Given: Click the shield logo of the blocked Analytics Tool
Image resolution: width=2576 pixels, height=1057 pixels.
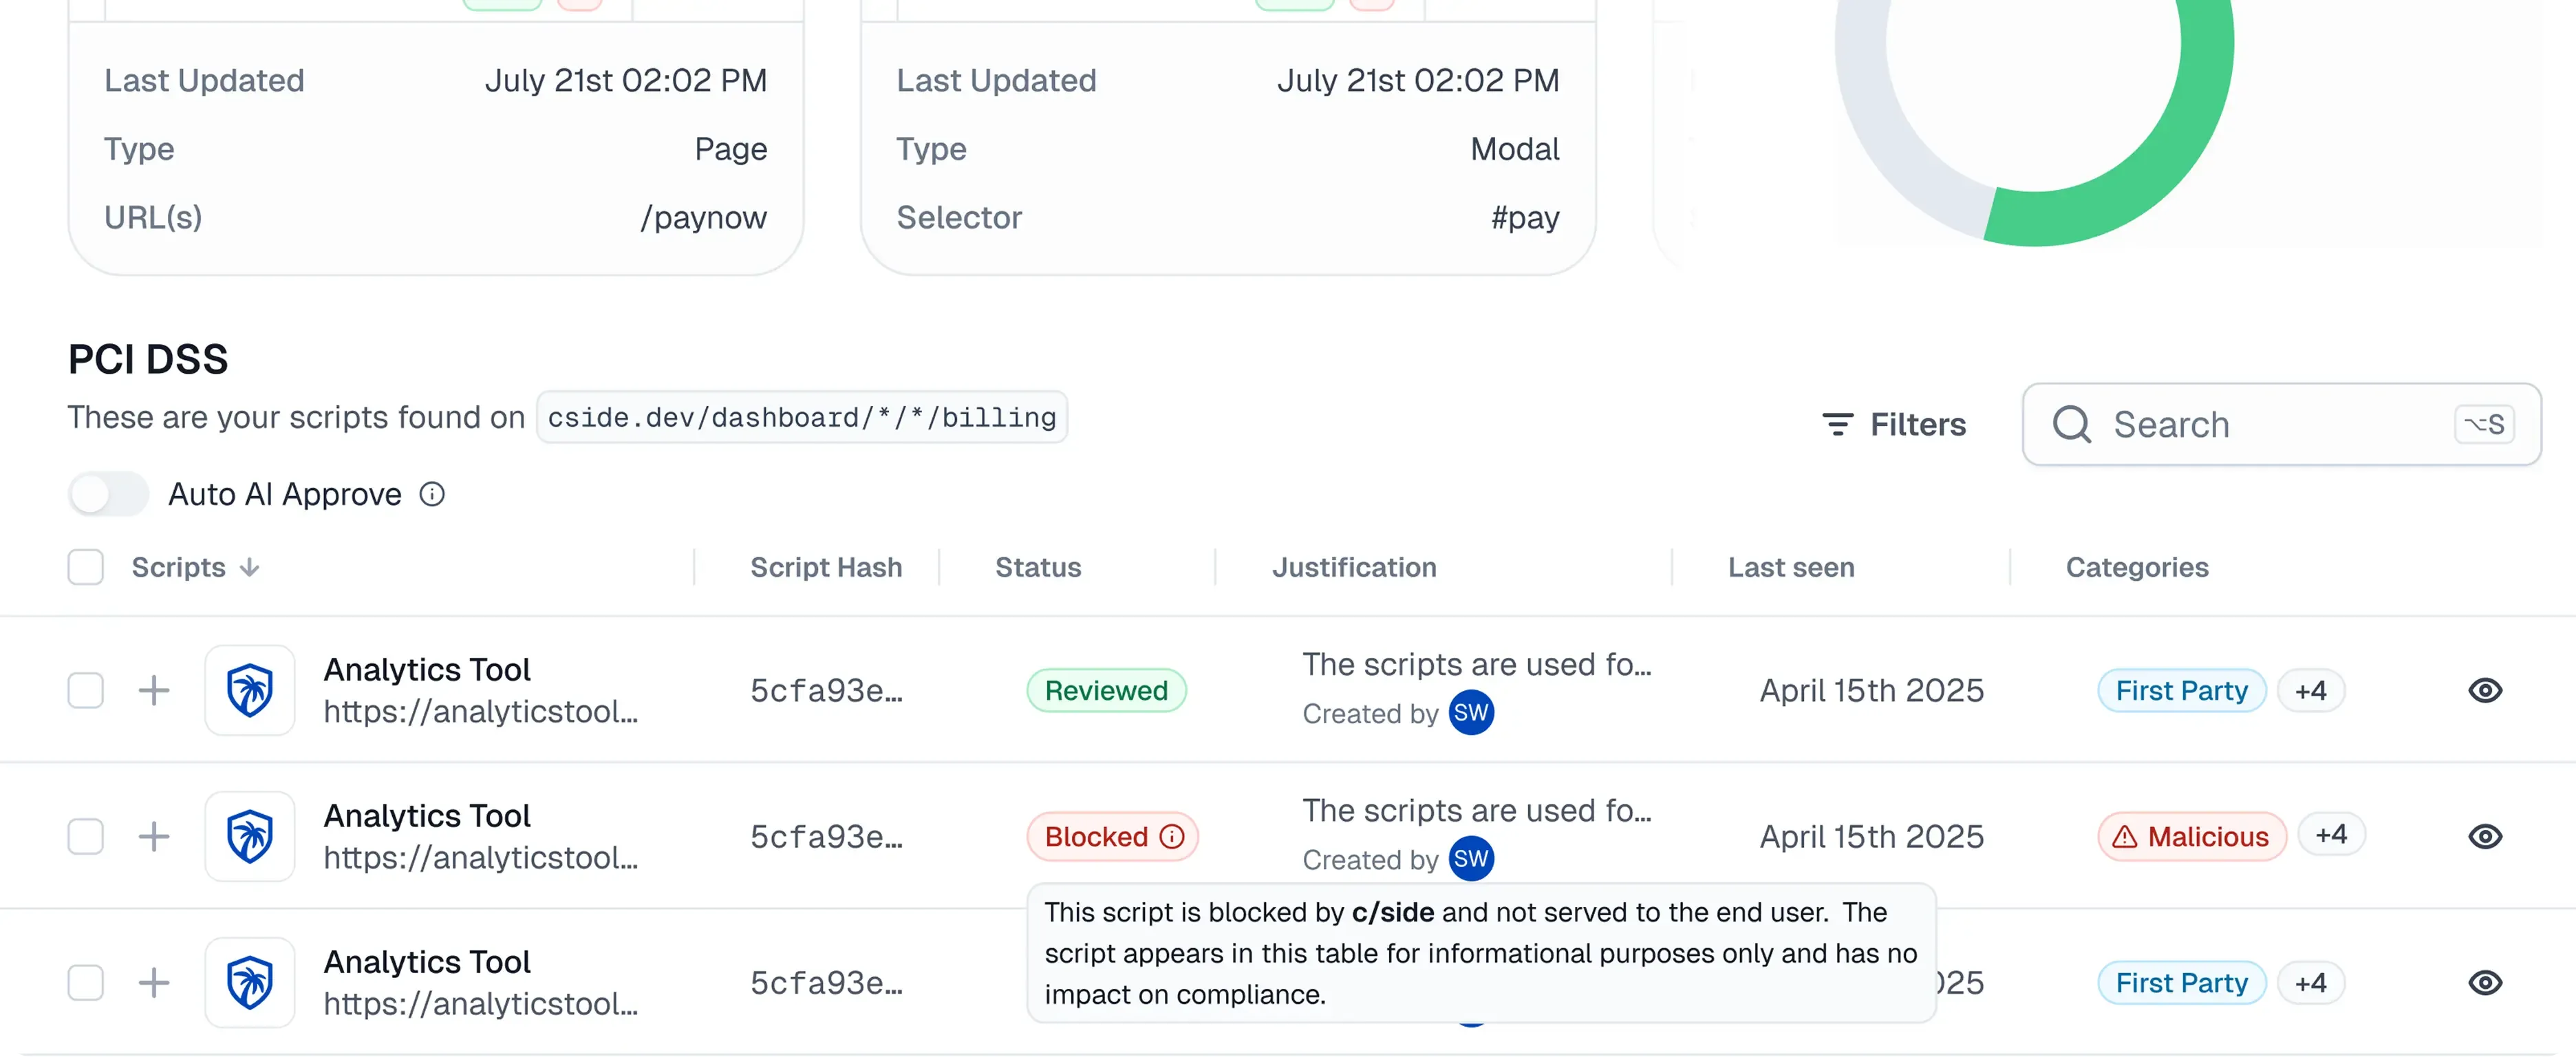Looking at the screenshot, I should pyautogui.click(x=250, y=836).
